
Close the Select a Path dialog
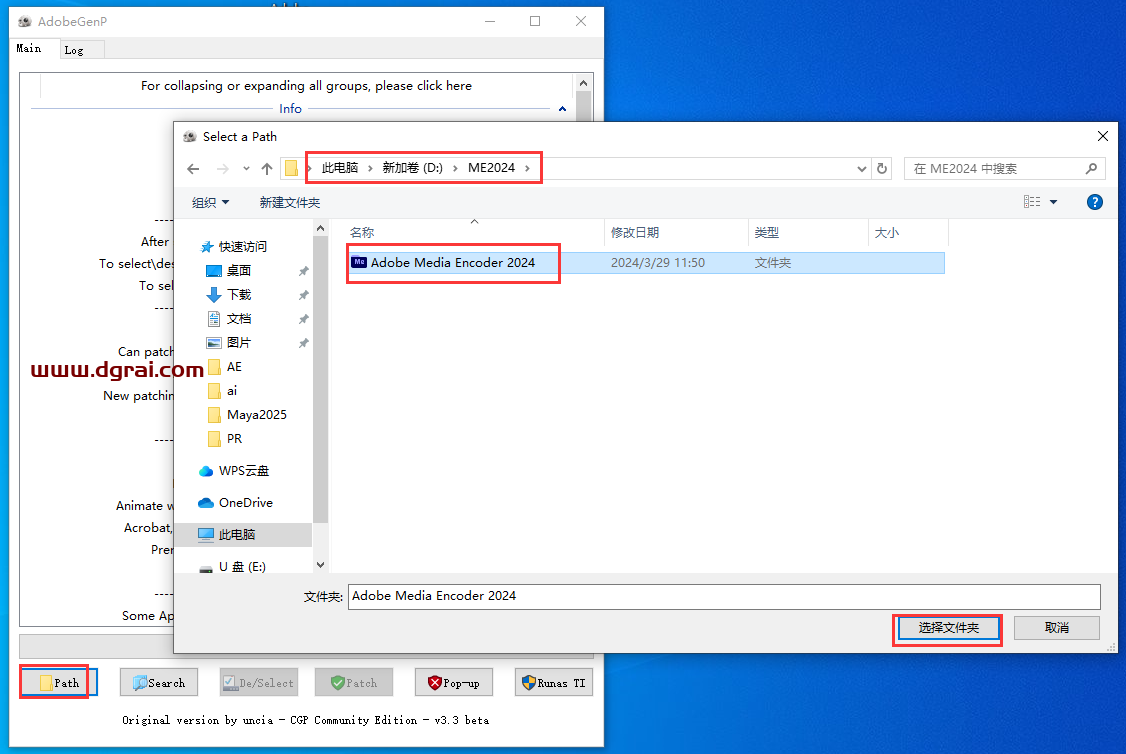point(1103,136)
